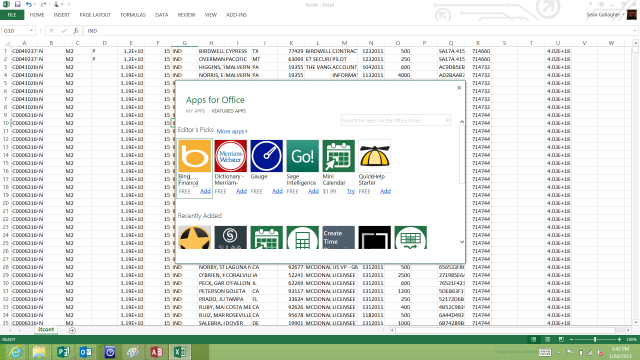Add a new sheet with plus button
This screenshot has height=360, width=640.
click(x=72, y=330)
